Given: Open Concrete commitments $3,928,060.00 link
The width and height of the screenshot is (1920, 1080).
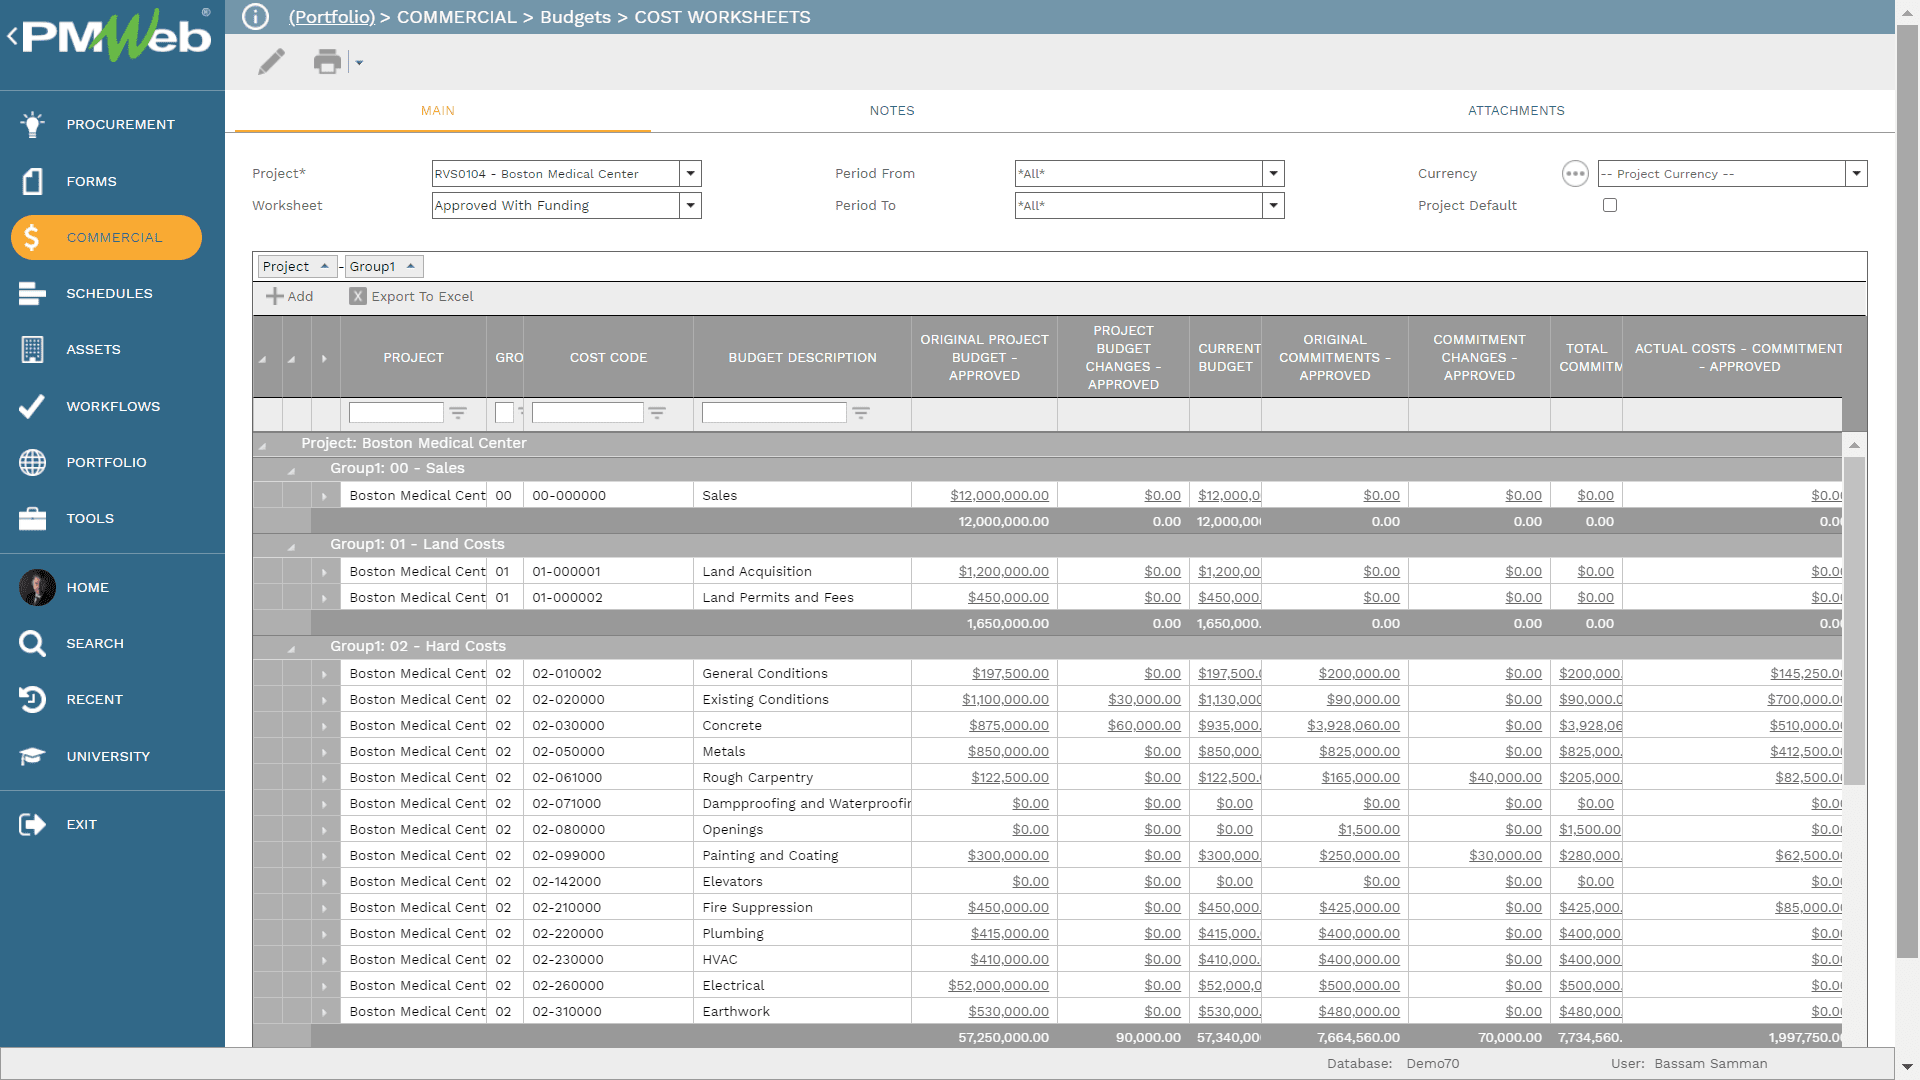Looking at the screenshot, I should click(x=1353, y=726).
